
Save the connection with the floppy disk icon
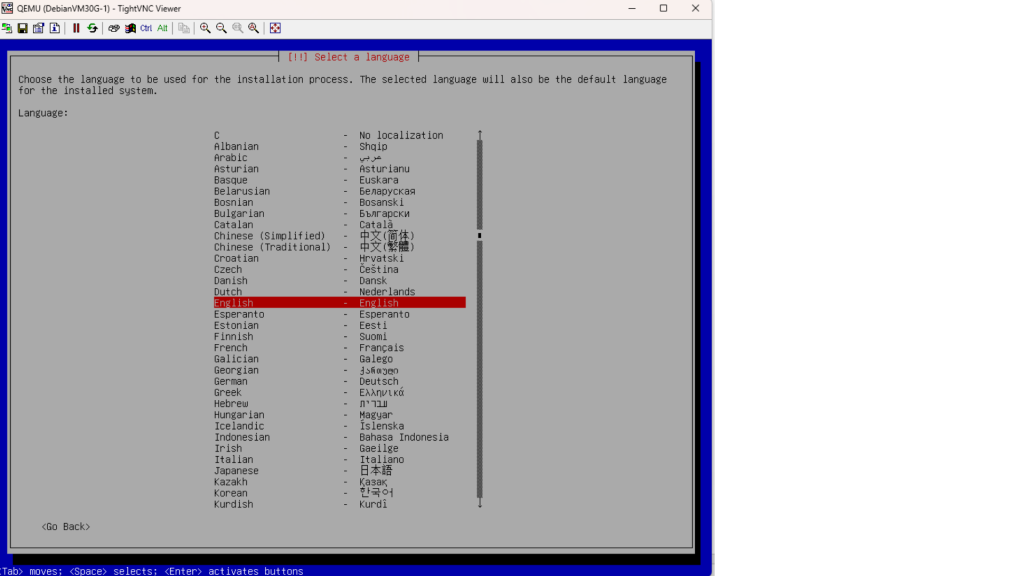(x=22, y=28)
